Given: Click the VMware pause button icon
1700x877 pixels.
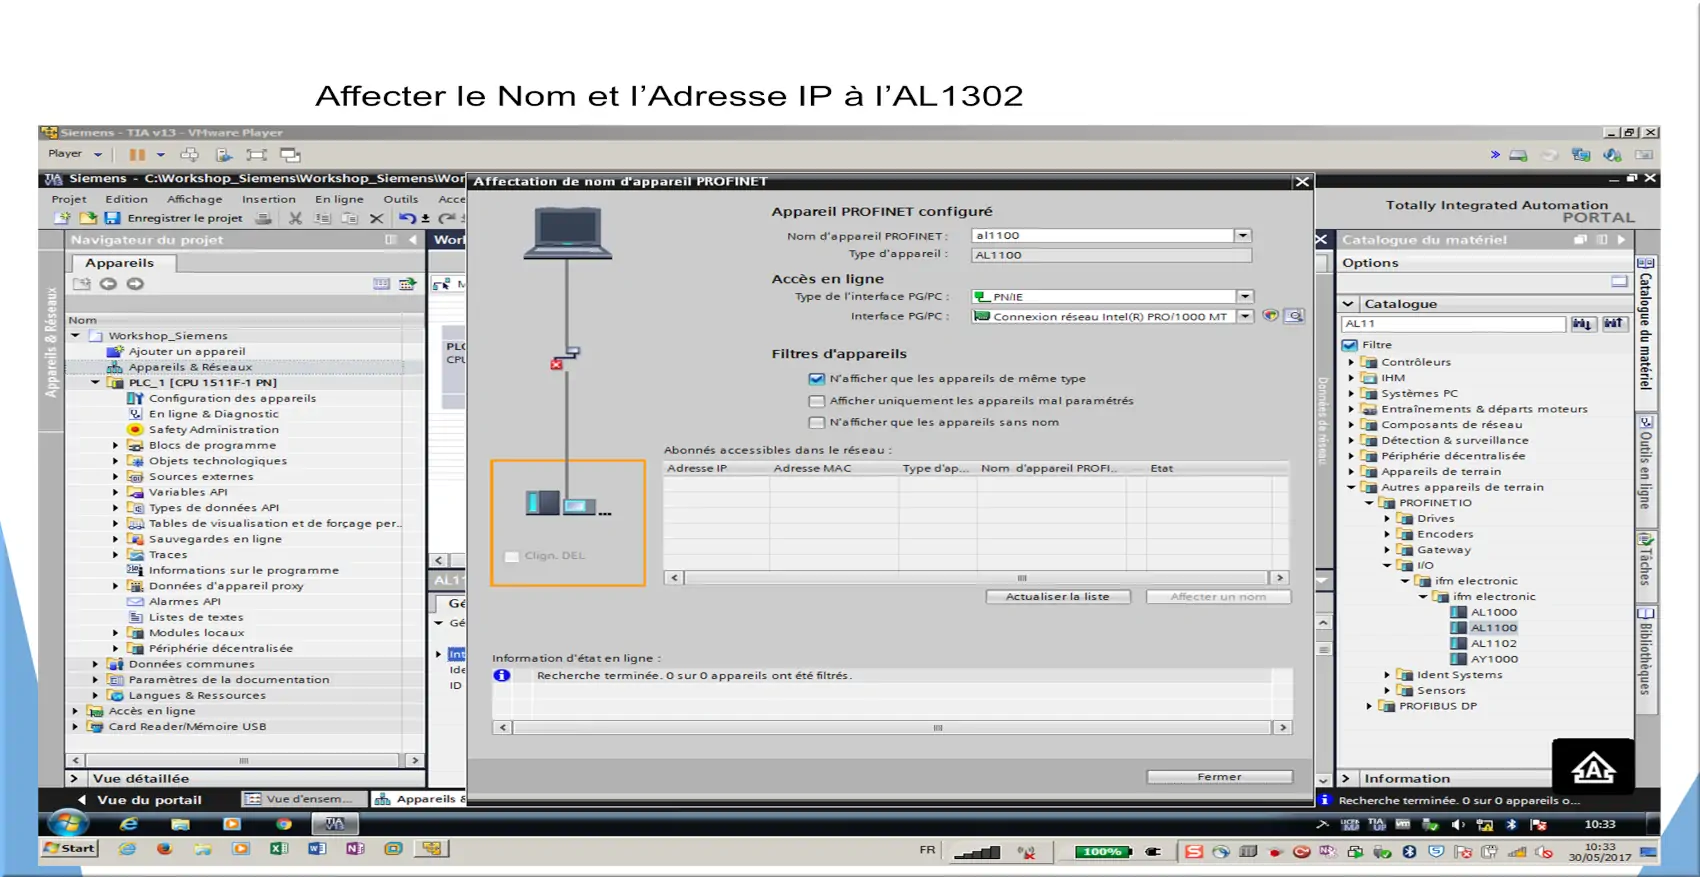Looking at the screenshot, I should coord(137,155).
